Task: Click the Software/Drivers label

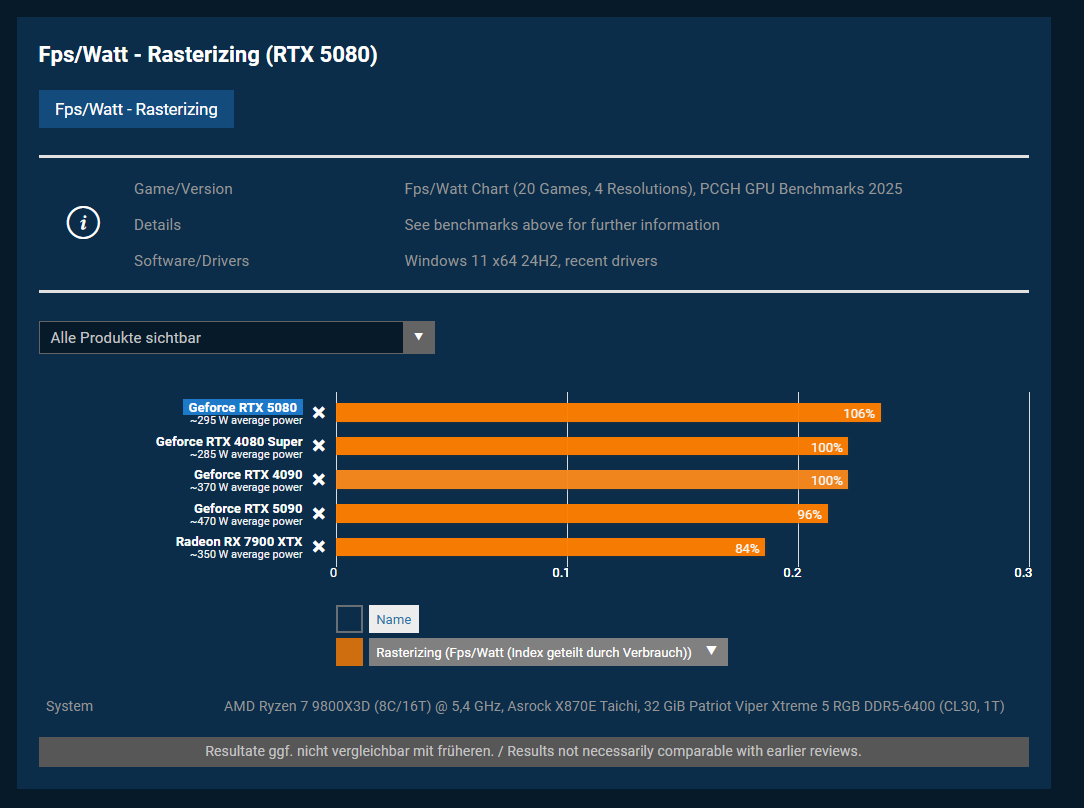Action: click(191, 261)
